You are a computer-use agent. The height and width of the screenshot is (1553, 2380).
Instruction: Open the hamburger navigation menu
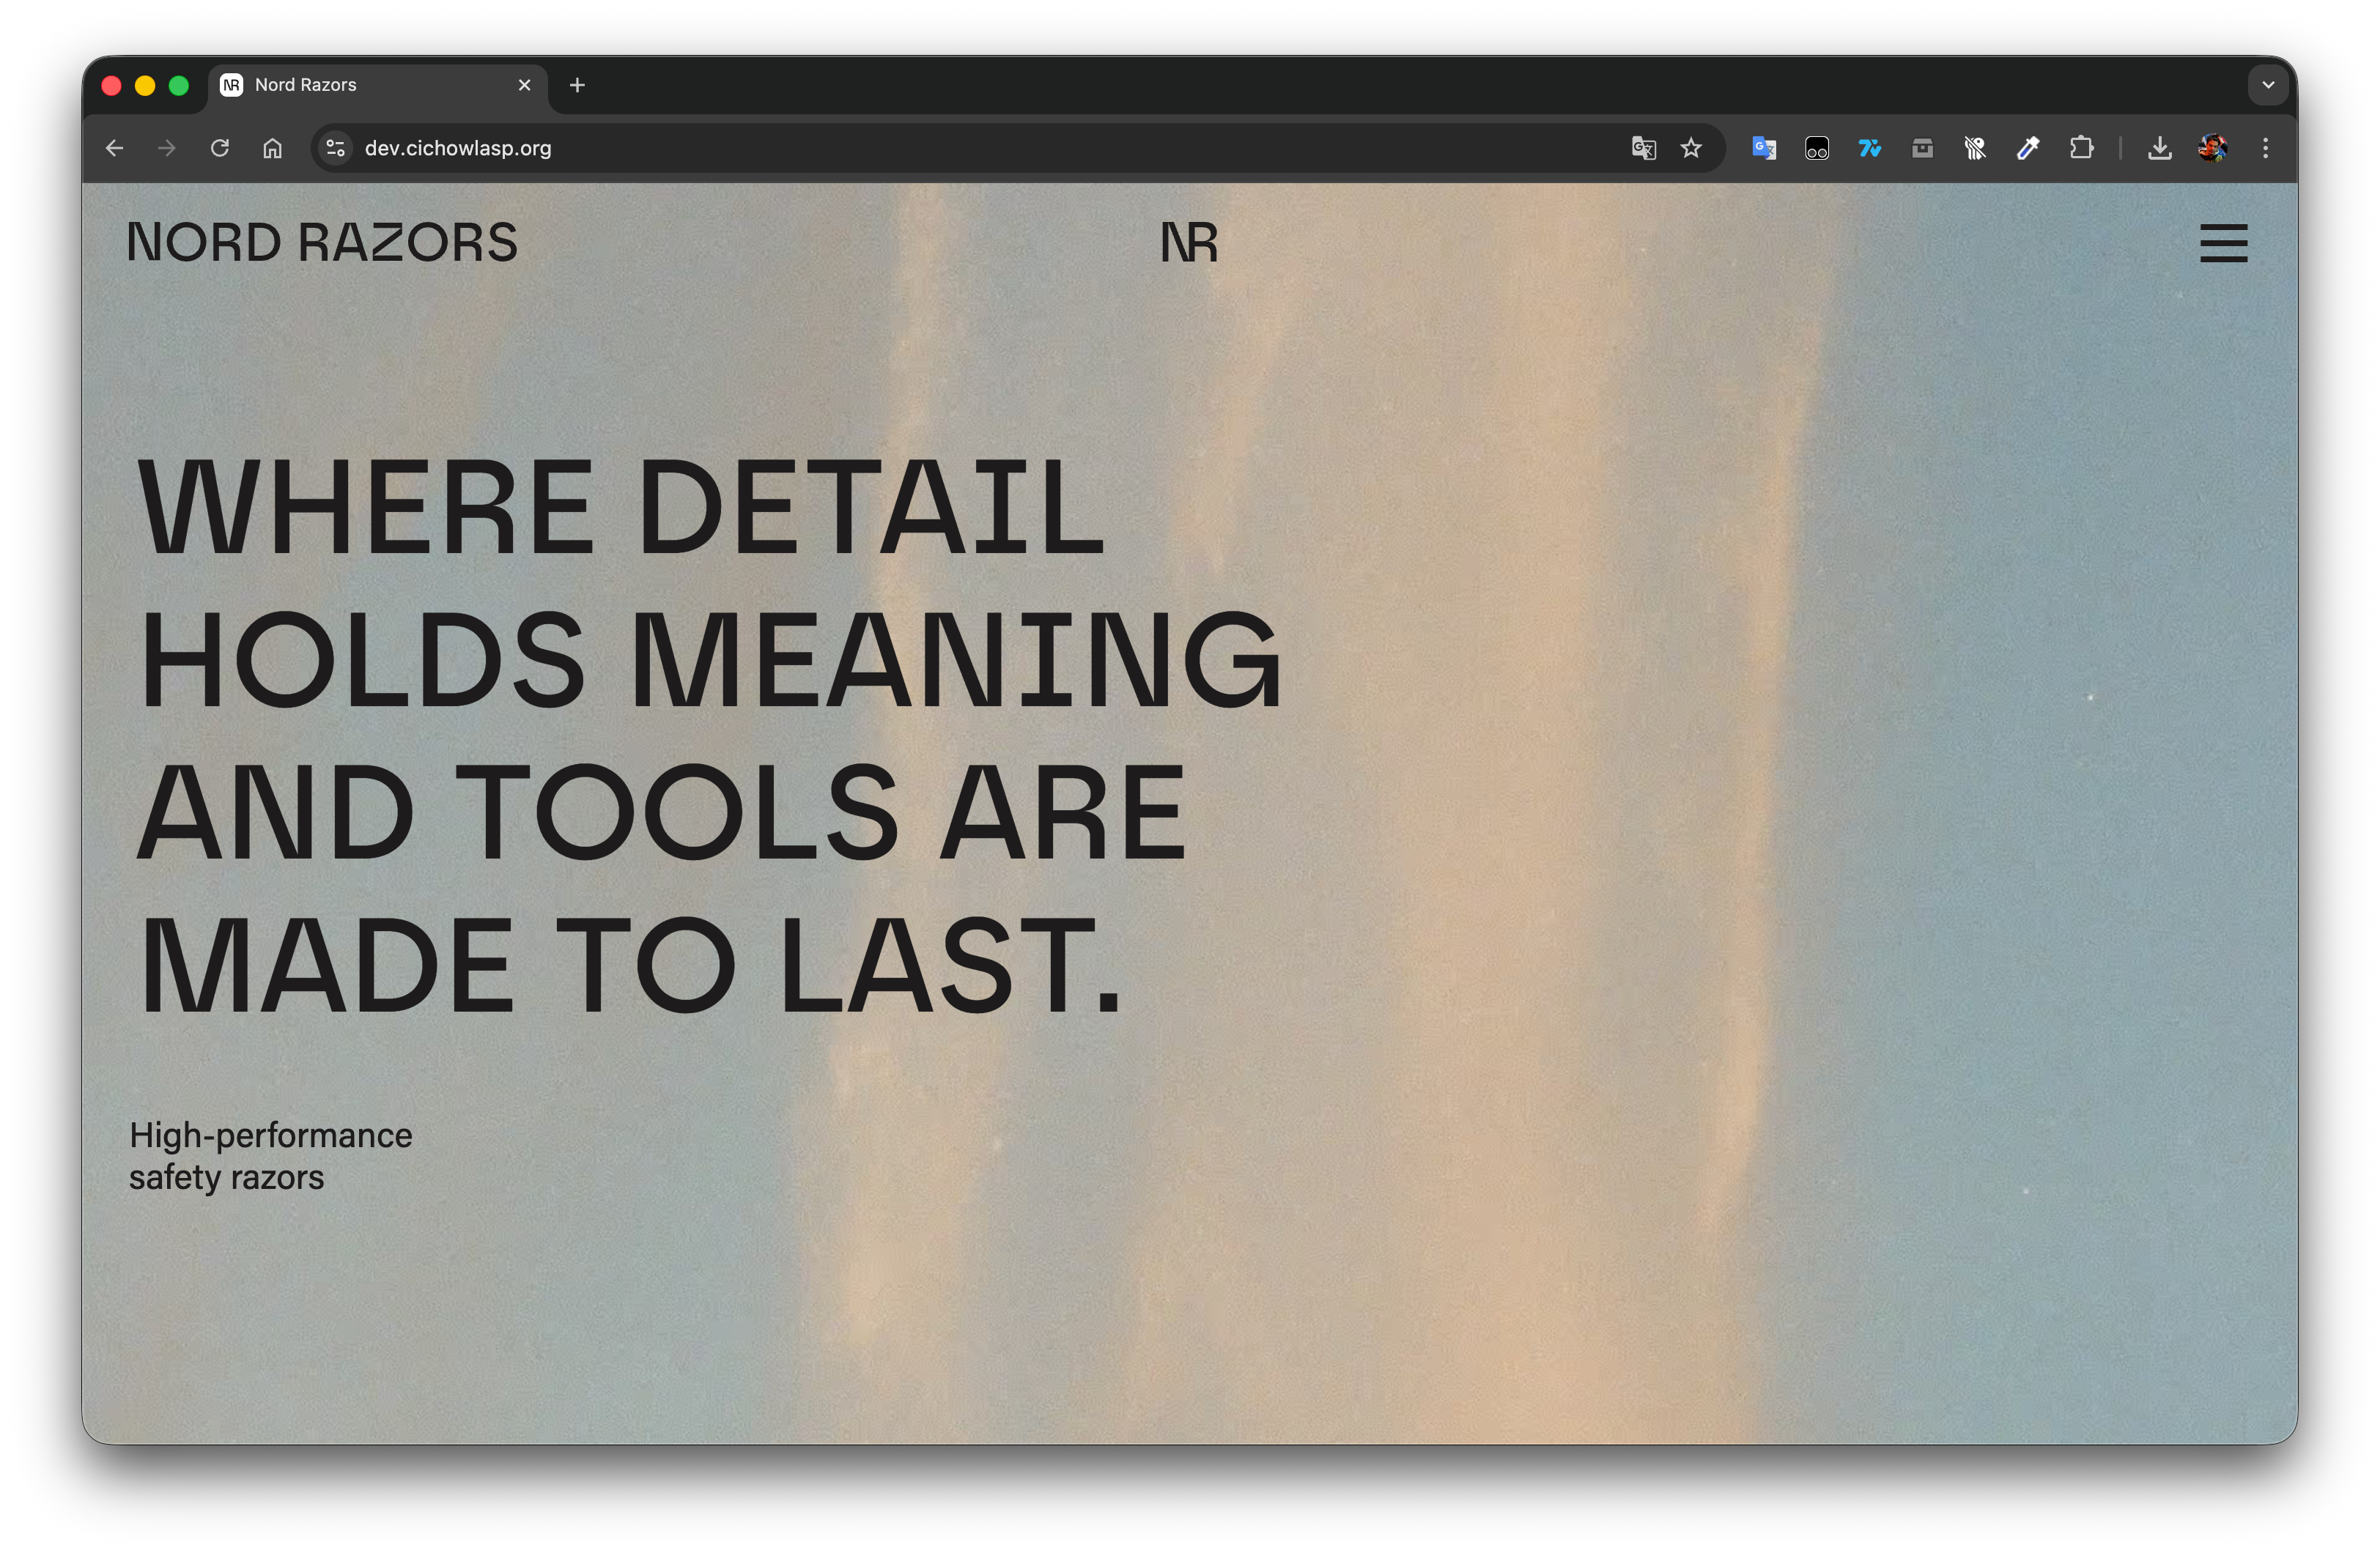coord(2223,243)
